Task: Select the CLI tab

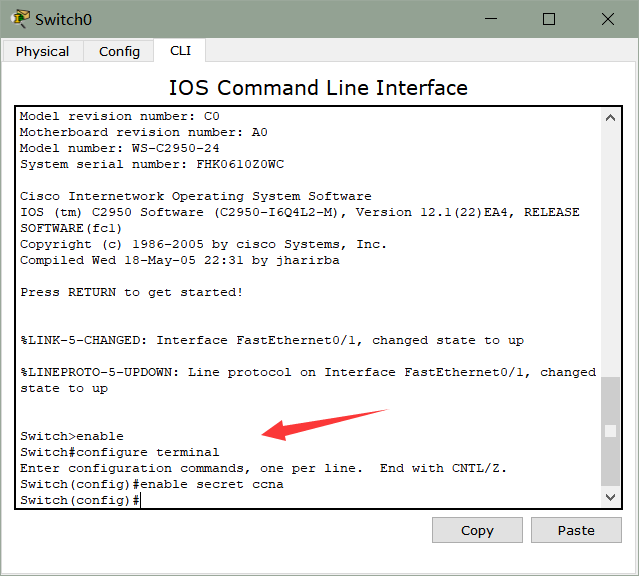Action: tap(180, 51)
